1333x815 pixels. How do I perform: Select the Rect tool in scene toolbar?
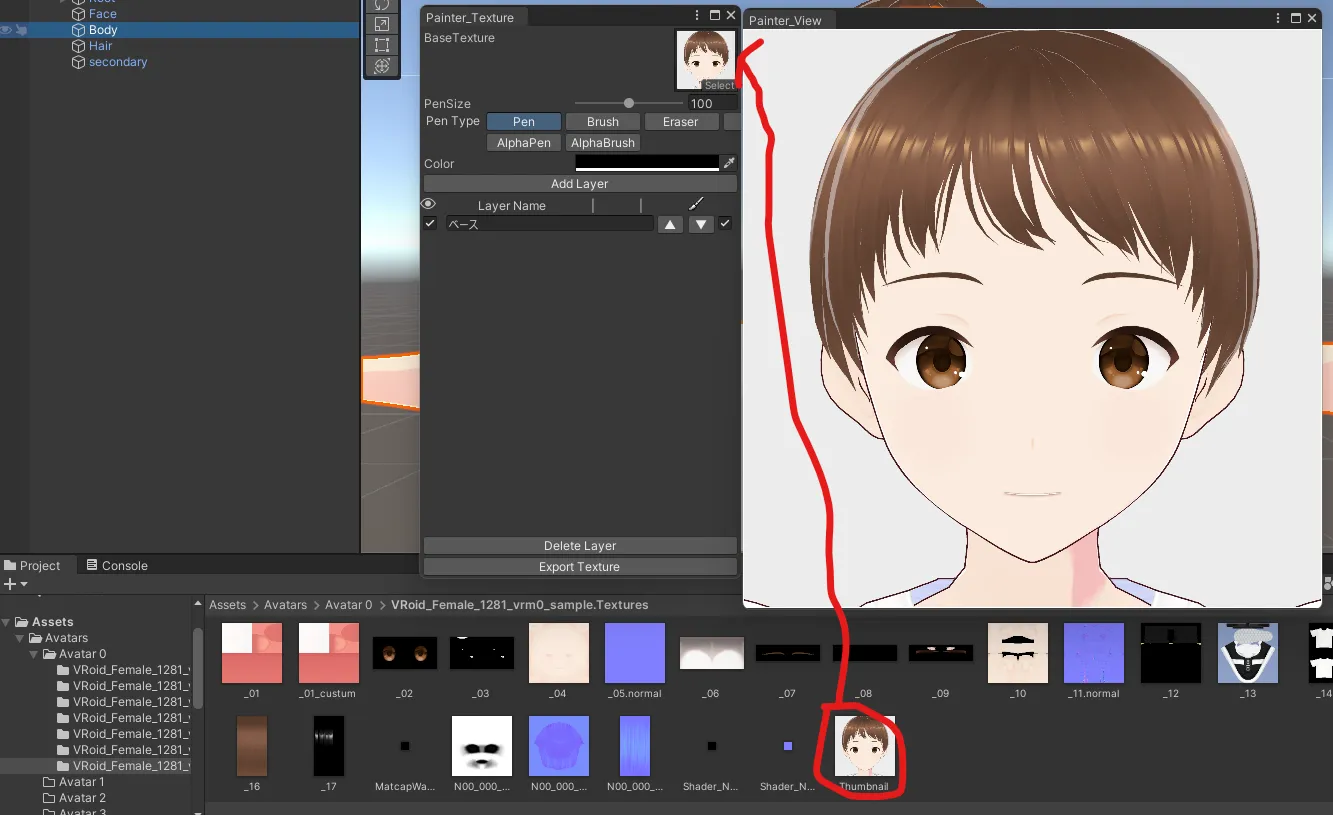click(x=381, y=45)
